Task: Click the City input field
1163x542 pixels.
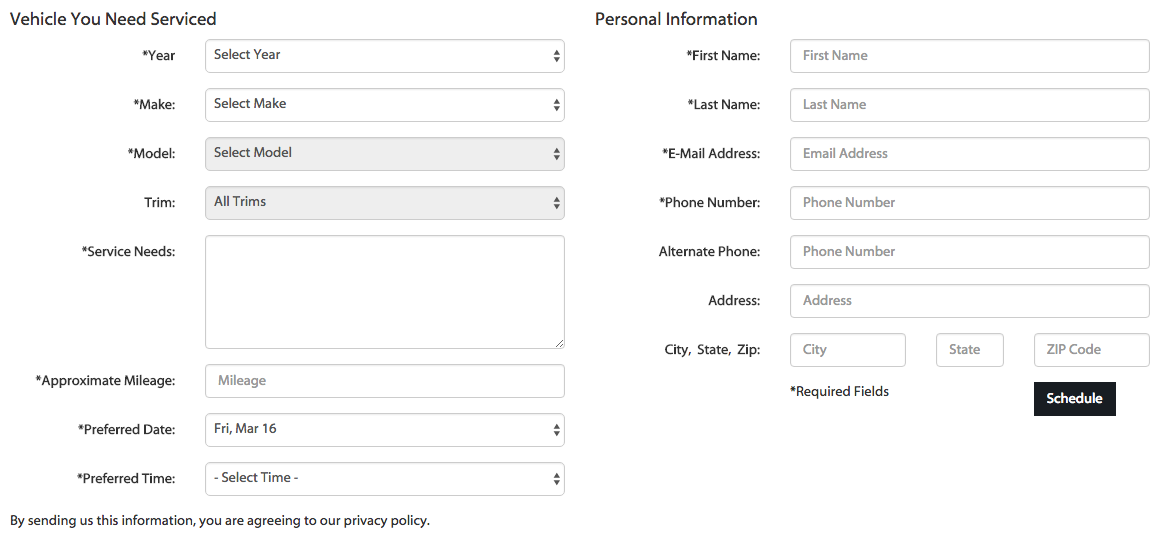Action: [x=847, y=350]
